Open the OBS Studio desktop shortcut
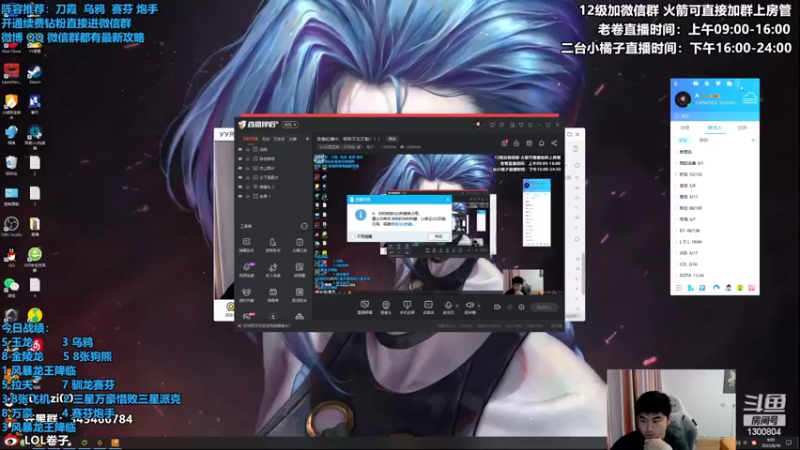 [x=11, y=226]
